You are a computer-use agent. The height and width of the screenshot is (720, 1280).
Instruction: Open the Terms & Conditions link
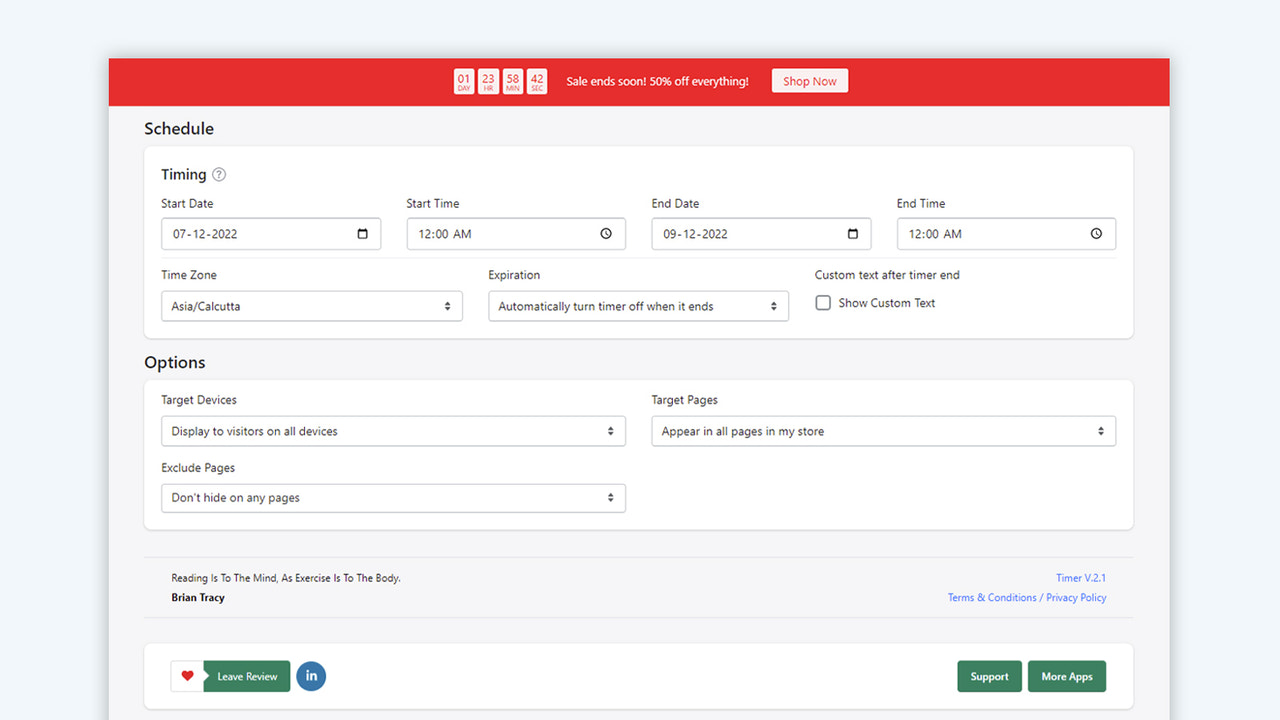coord(992,597)
